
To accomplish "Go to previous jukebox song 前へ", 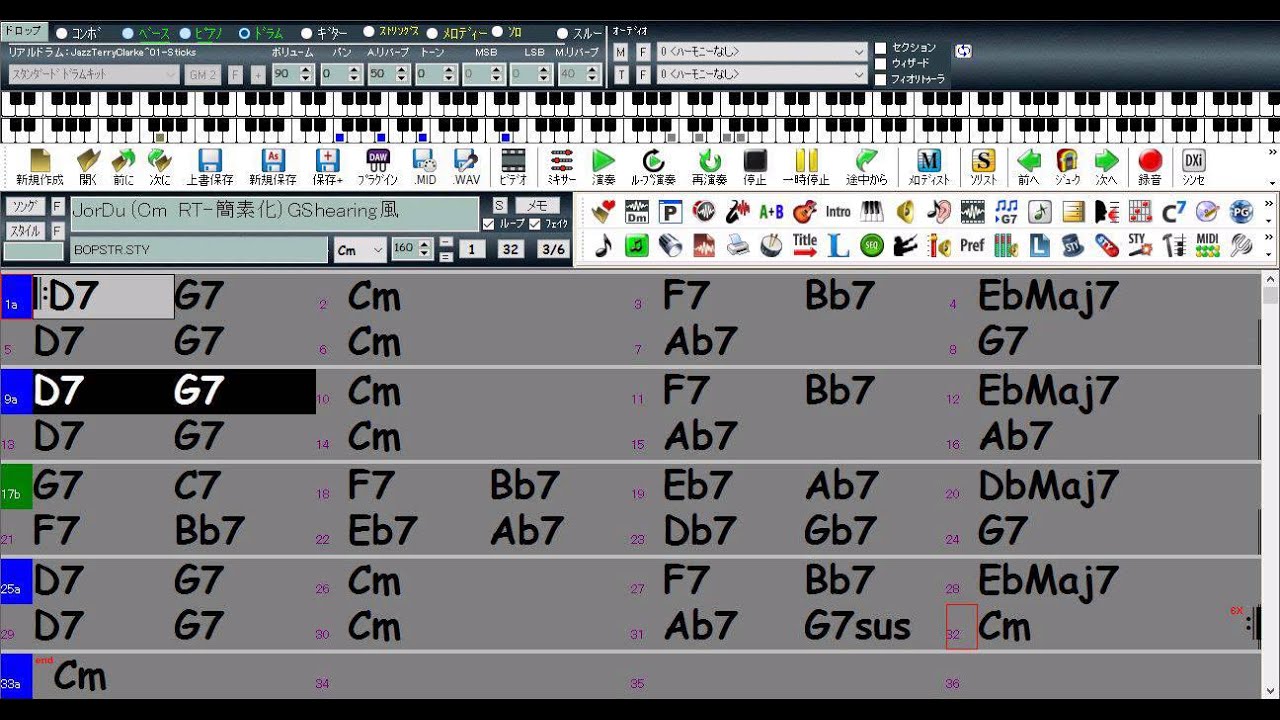I will 1029,167.
